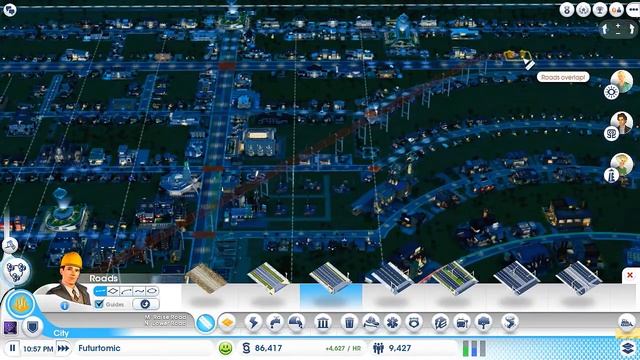
Task: Click the 10:57 PM game clock
Action: point(38,349)
